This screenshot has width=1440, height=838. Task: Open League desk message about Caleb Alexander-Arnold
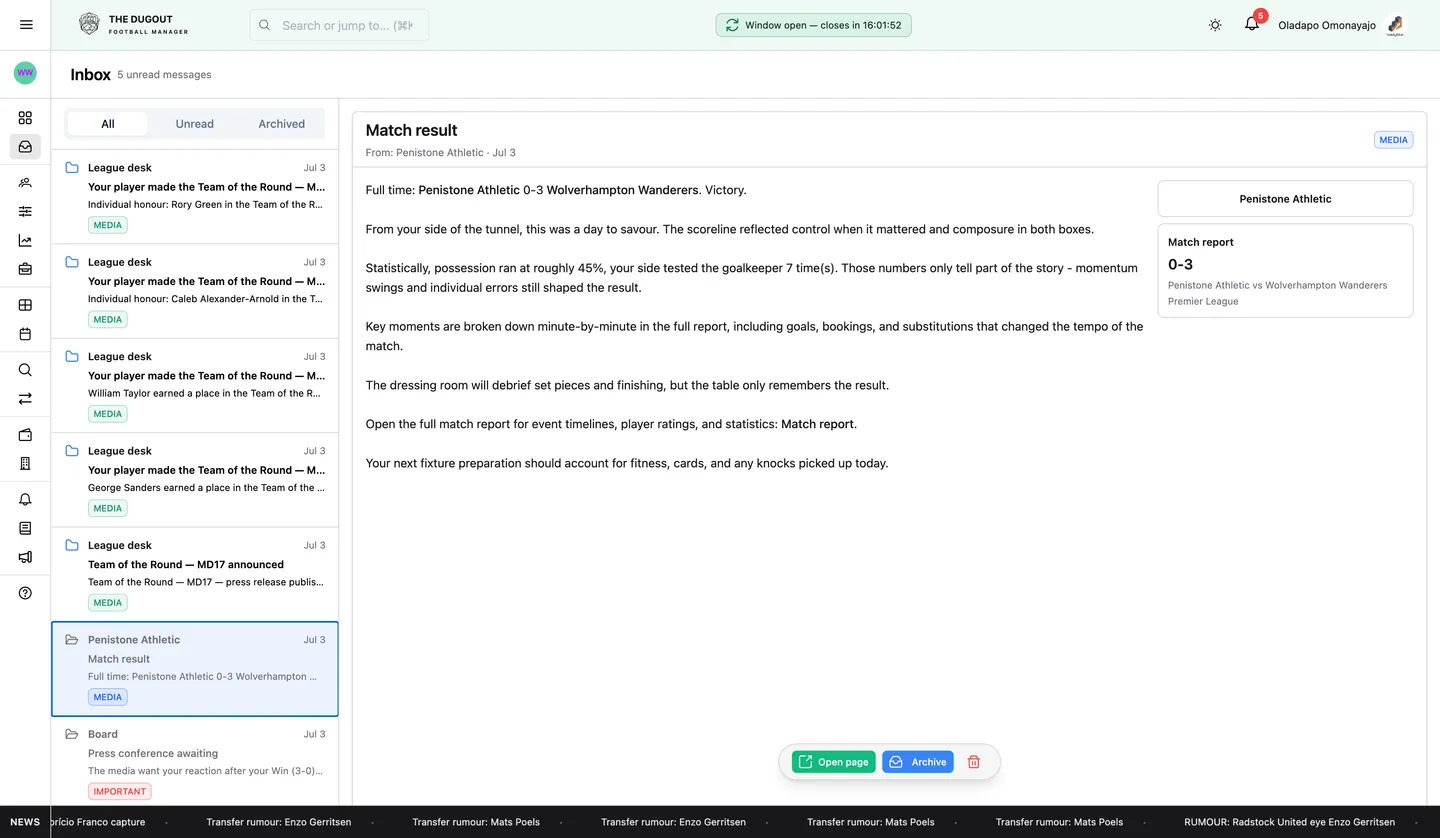[195, 291]
